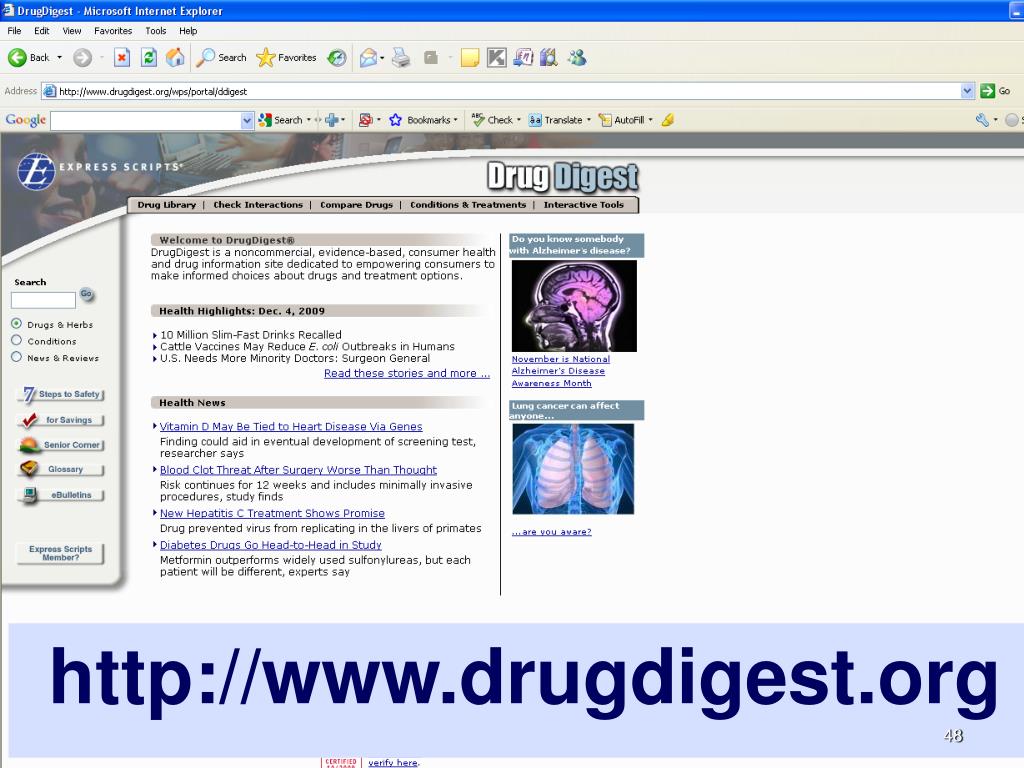Open Conditions & Treatments tab
Viewport: 1024px width, 768px height.
click(x=468, y=204)
